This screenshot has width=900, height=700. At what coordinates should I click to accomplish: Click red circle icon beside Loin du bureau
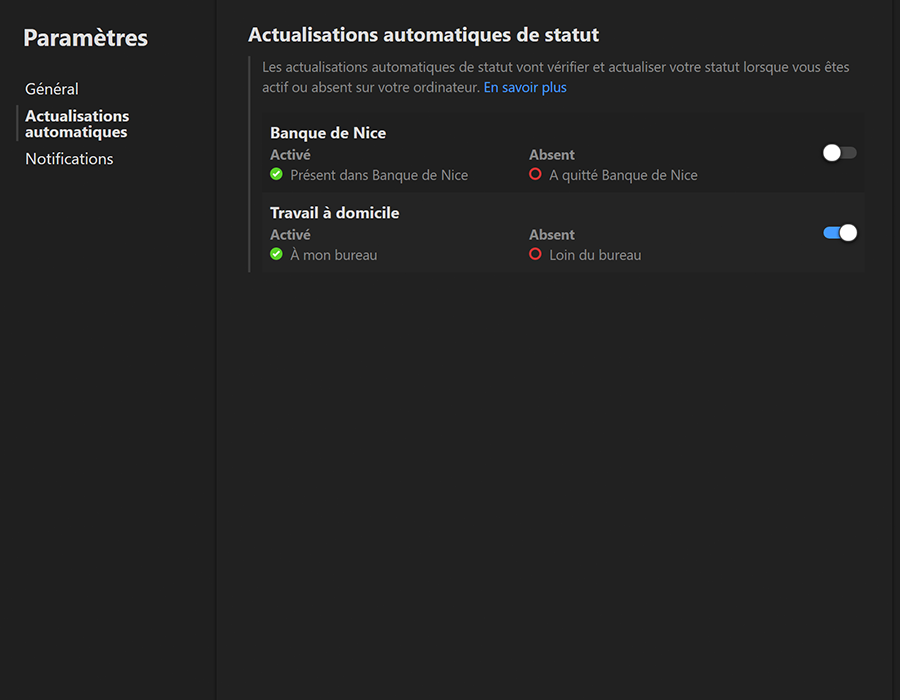[535, 254]
